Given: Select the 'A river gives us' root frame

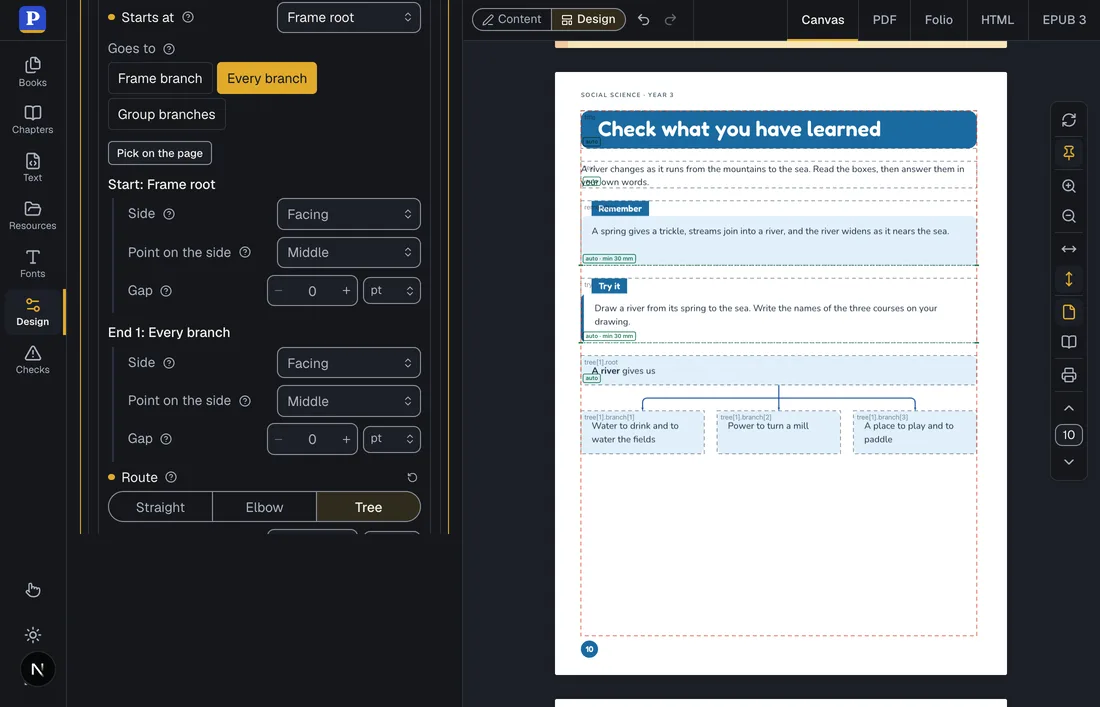Looking at the screenshot, I should pos(778,370).
